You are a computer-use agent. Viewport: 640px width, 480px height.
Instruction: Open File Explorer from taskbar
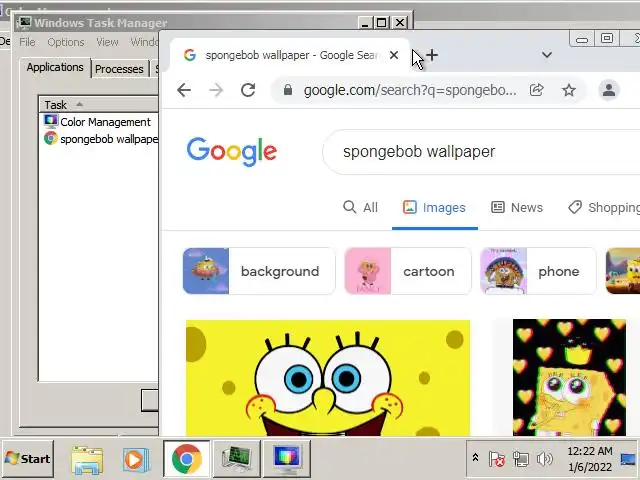tap(87, 460)
